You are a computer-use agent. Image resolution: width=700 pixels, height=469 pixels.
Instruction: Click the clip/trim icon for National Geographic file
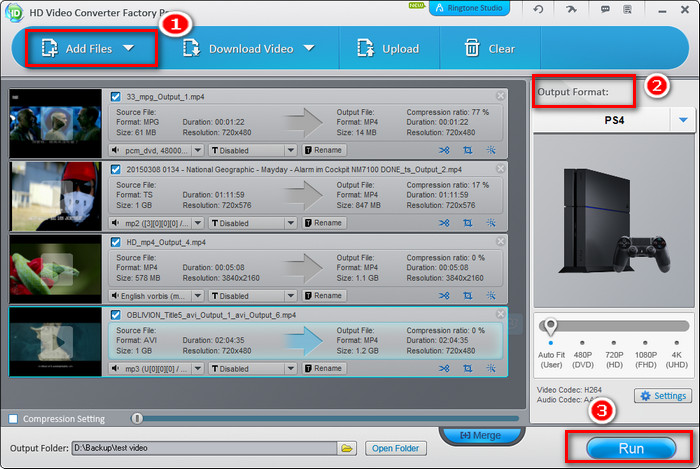[444, 223]
